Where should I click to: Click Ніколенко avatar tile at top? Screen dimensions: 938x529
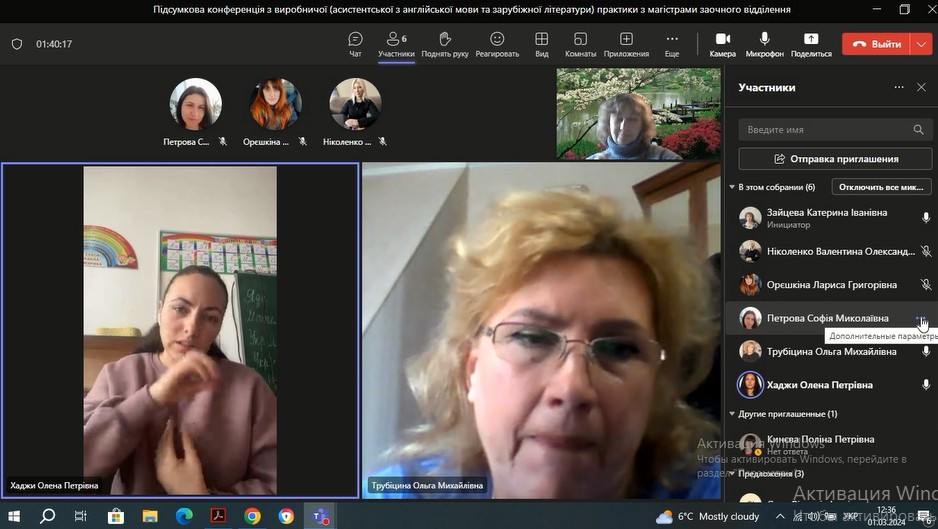pos(355,104)
